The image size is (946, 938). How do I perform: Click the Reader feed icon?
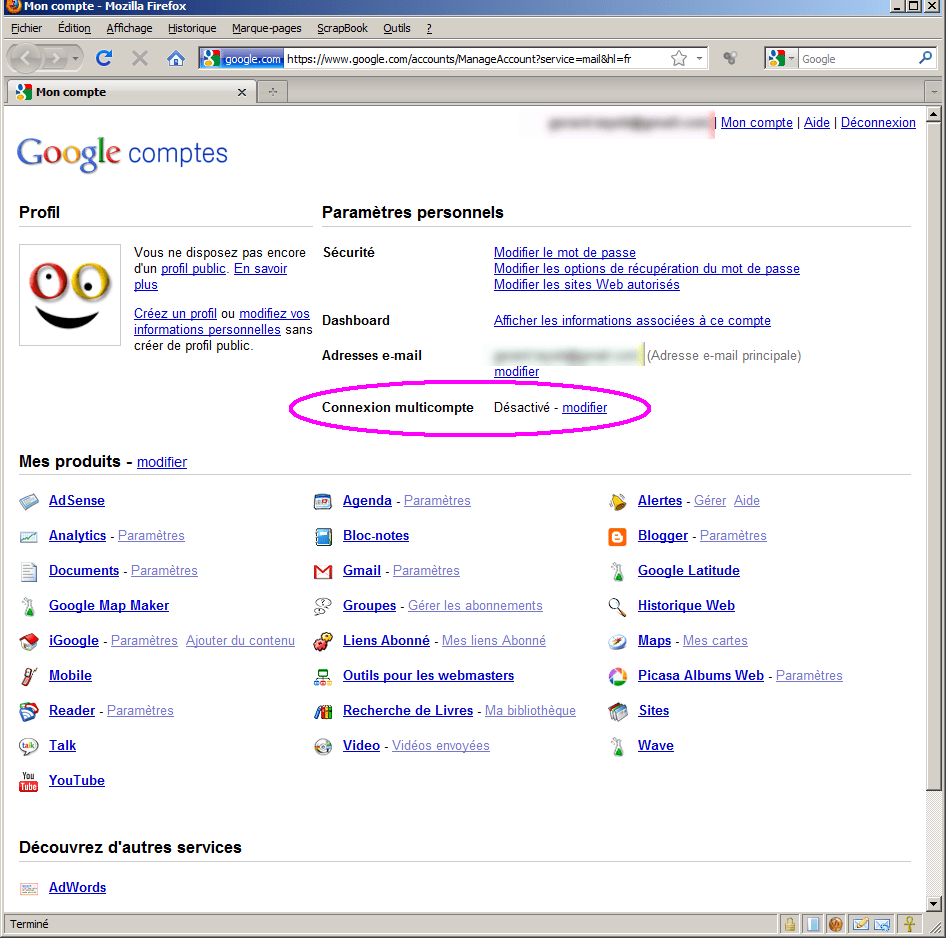point(29,711)
